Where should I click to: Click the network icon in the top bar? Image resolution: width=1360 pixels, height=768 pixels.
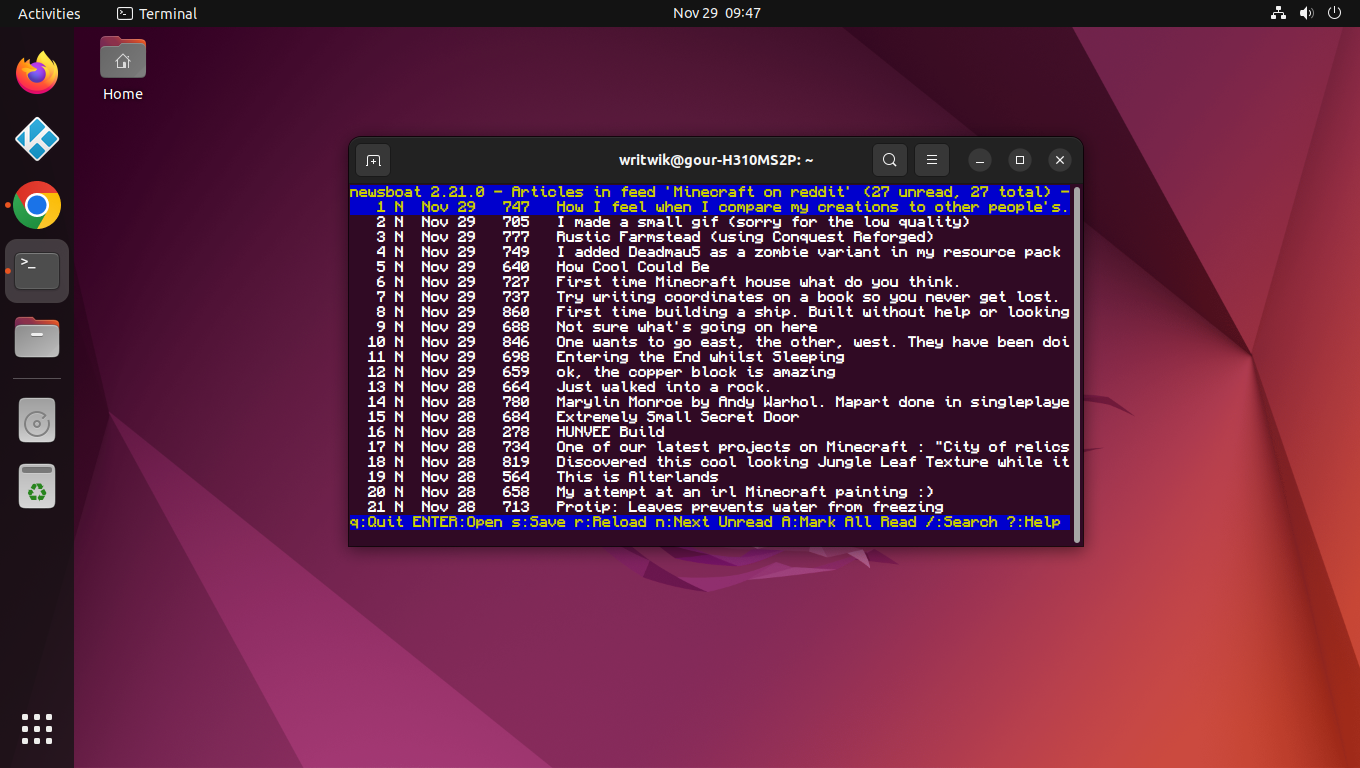pos(1278,13)
